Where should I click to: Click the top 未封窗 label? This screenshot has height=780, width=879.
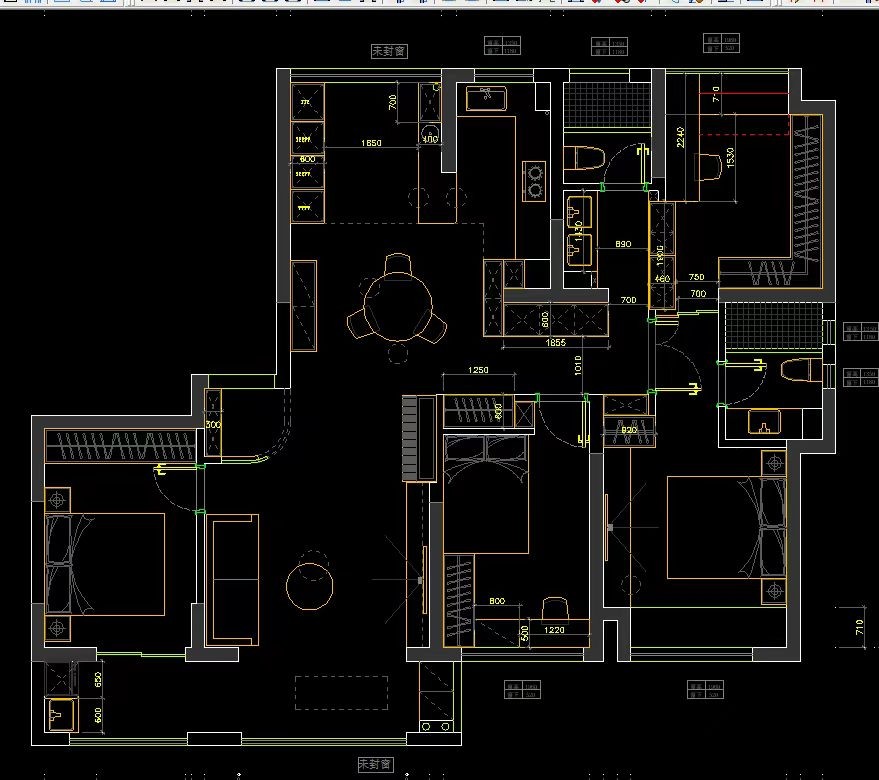pos(389,51)
